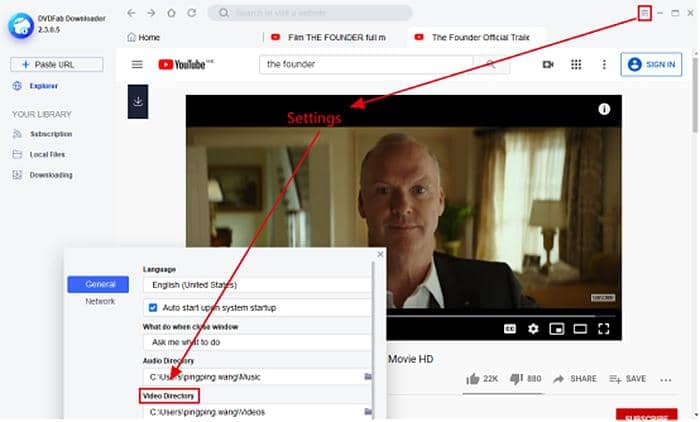
Task: Open more actions ellipsis below video
Action: click(x=666, y=380)
